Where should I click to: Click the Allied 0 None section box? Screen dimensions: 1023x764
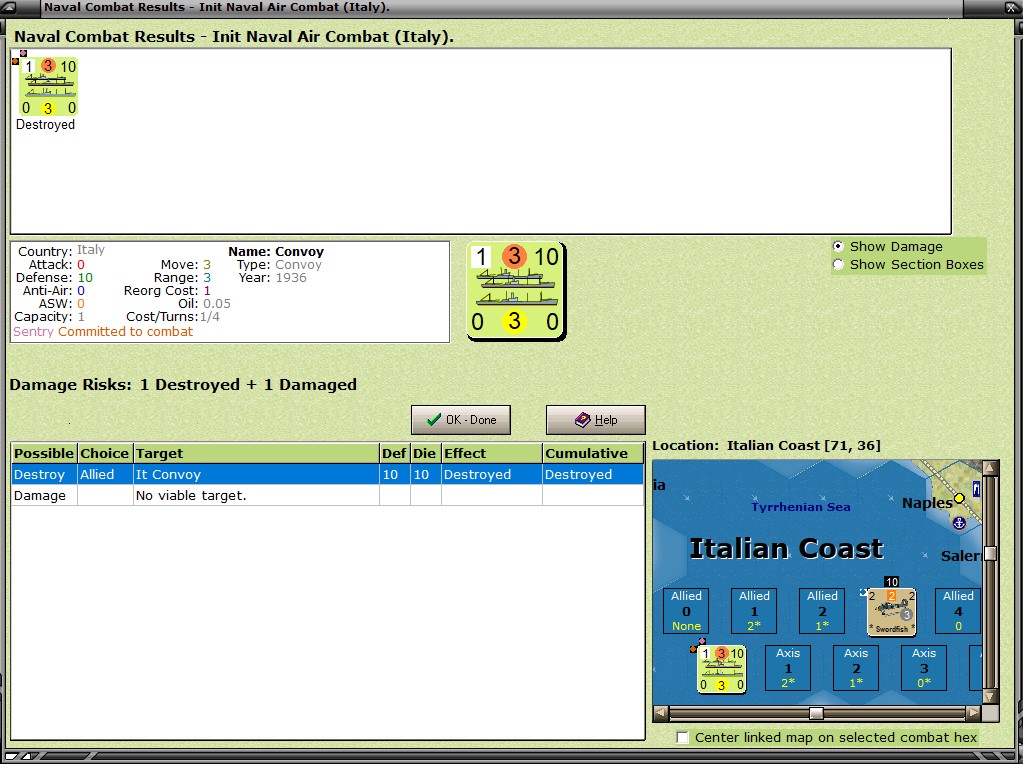pos(686,611)
